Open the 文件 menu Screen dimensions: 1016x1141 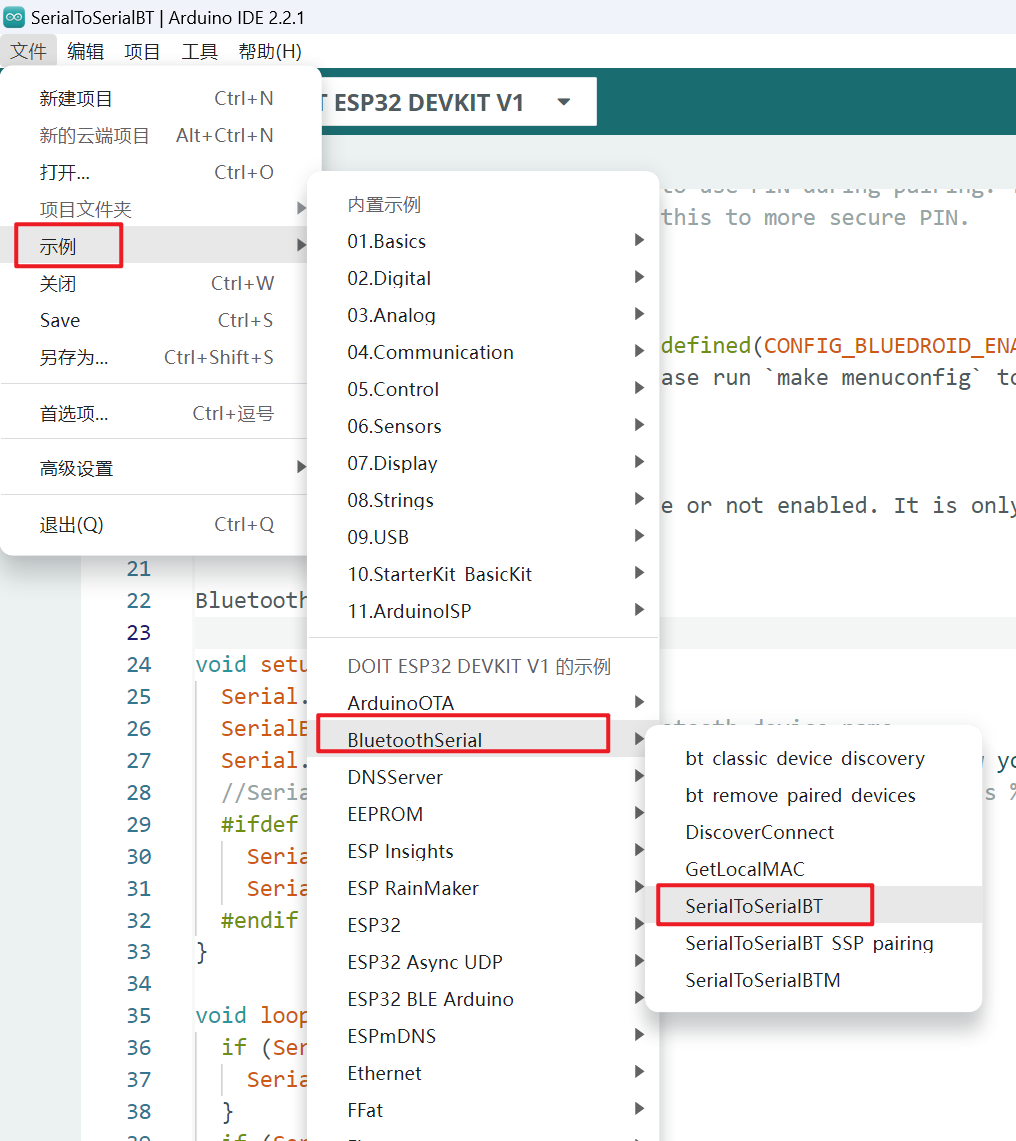click(28, 51)
